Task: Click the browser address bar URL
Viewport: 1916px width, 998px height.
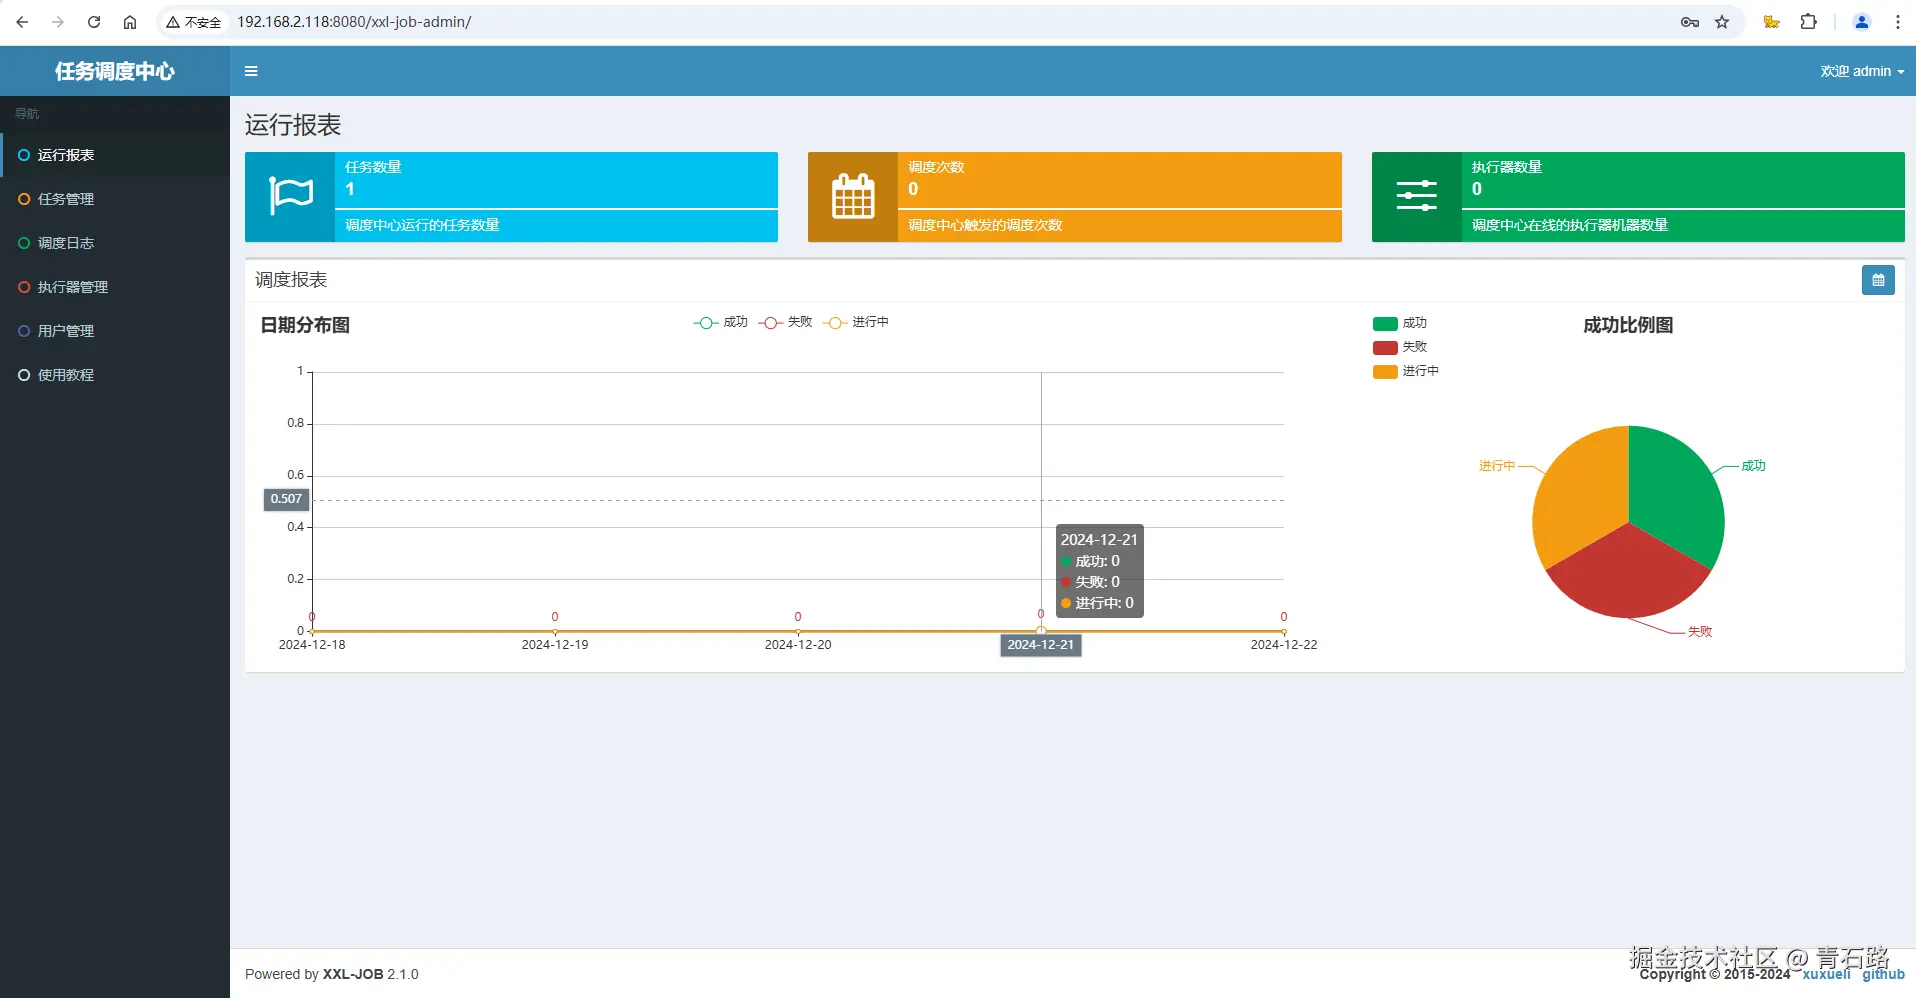Action: coord(354,22)
